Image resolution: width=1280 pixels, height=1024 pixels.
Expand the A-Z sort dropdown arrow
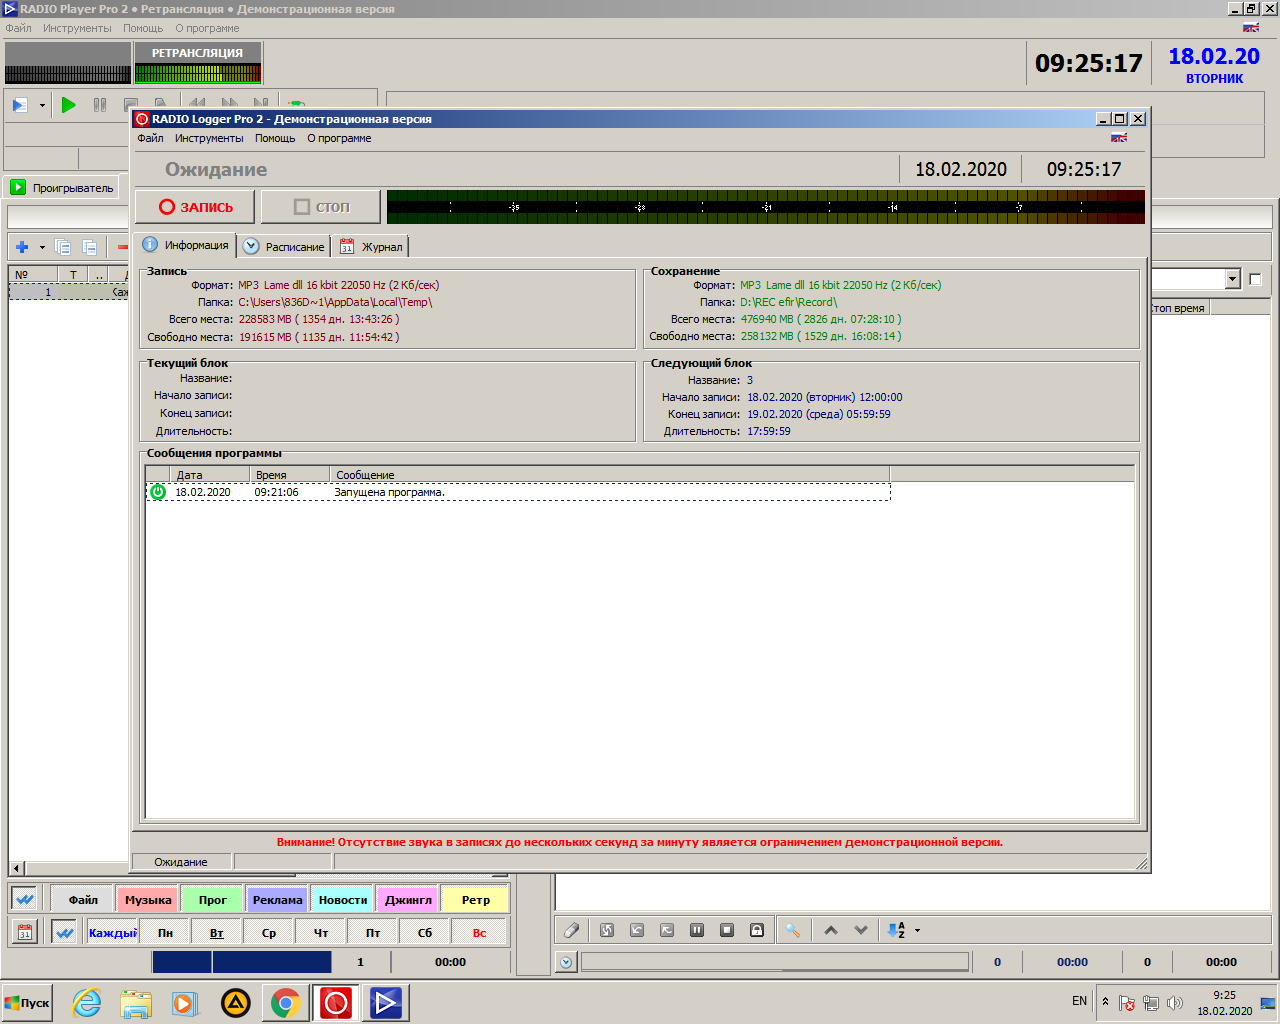pyautogui.click(x=917, y=931)
